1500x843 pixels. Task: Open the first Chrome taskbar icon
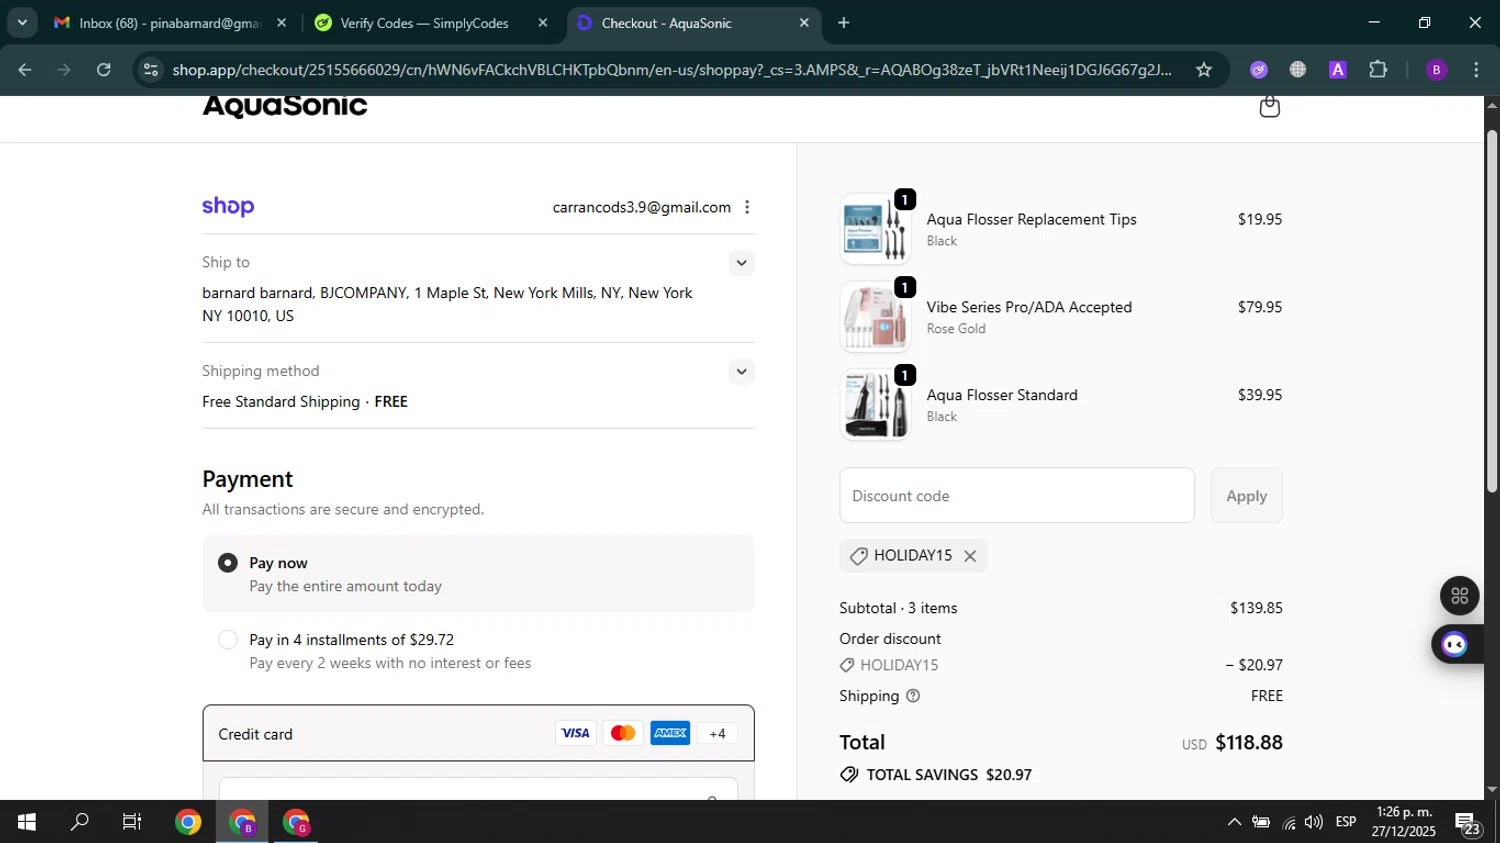pyautogui.click(x=187, y=822)
